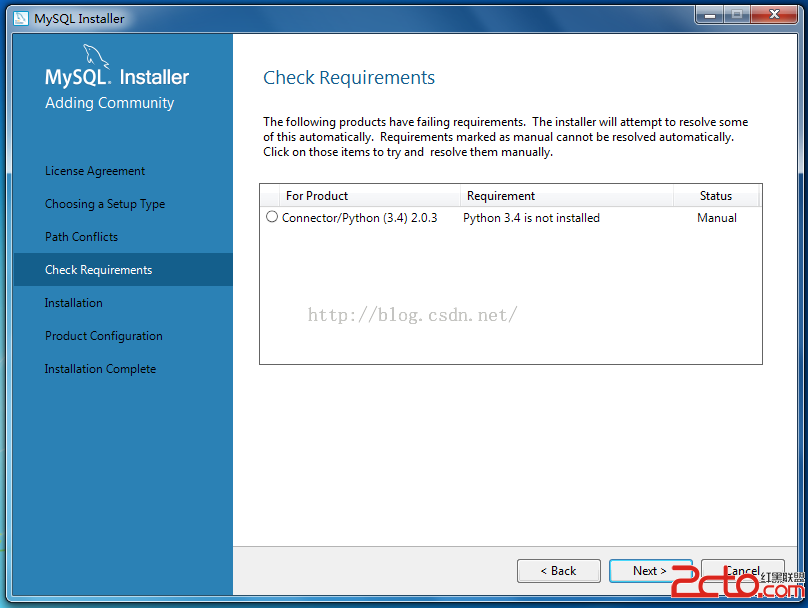Sort by For Product column header
Image resolution: width=808 pixels, height=608 pixels.
[369, 196]
